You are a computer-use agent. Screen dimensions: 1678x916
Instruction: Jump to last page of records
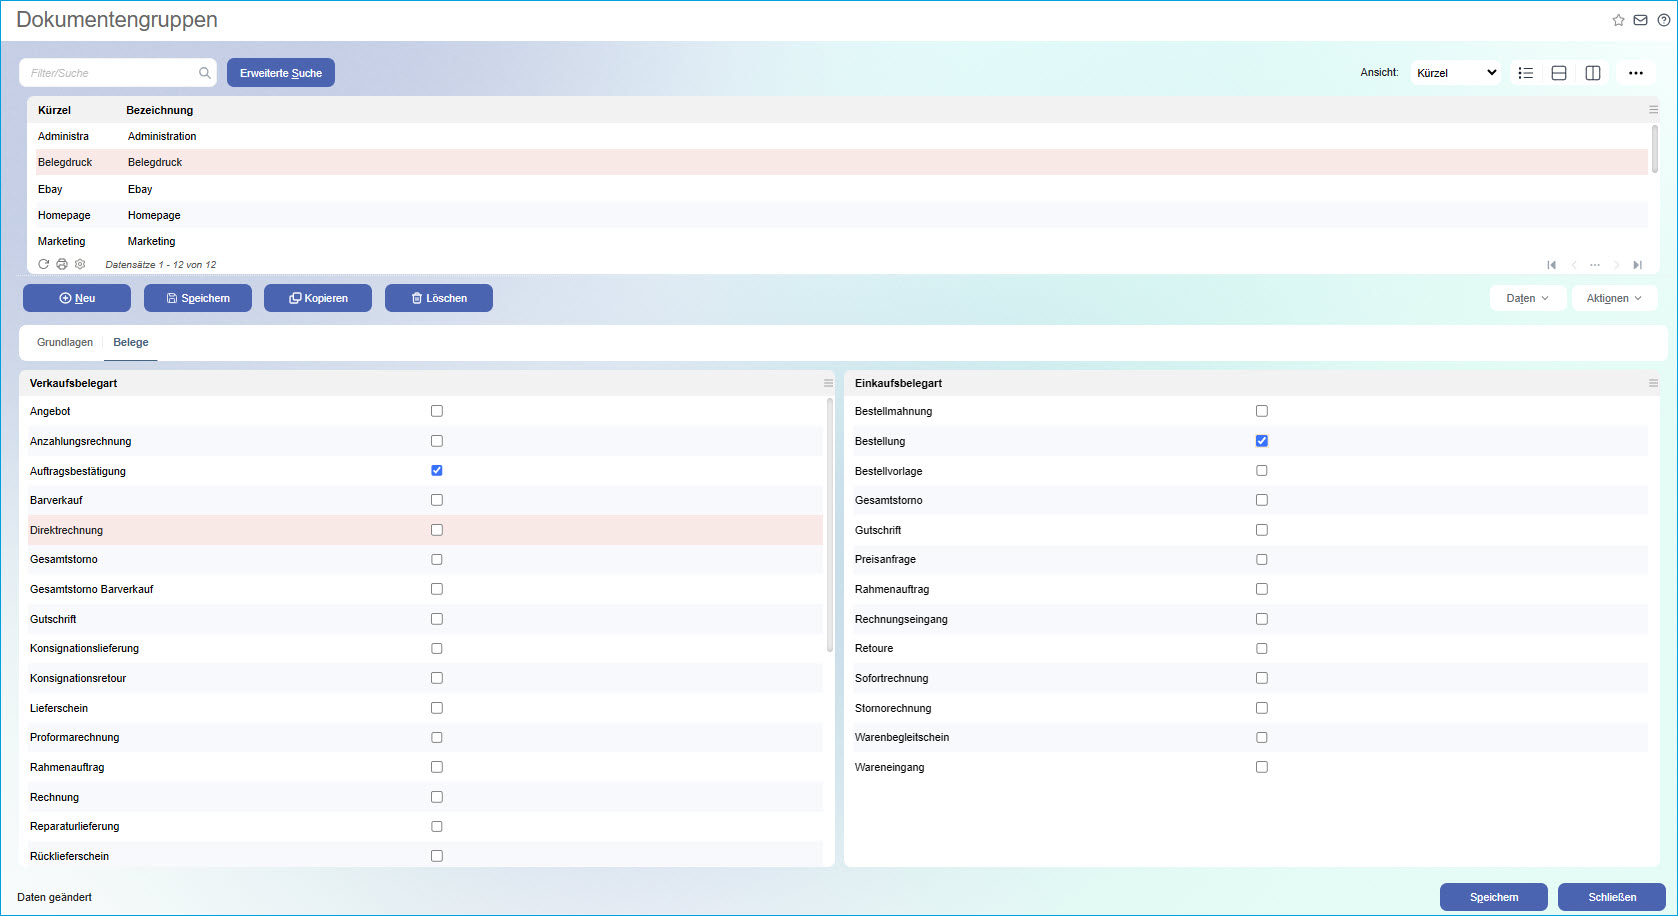pyautogui.click(x=1637, y=265)
